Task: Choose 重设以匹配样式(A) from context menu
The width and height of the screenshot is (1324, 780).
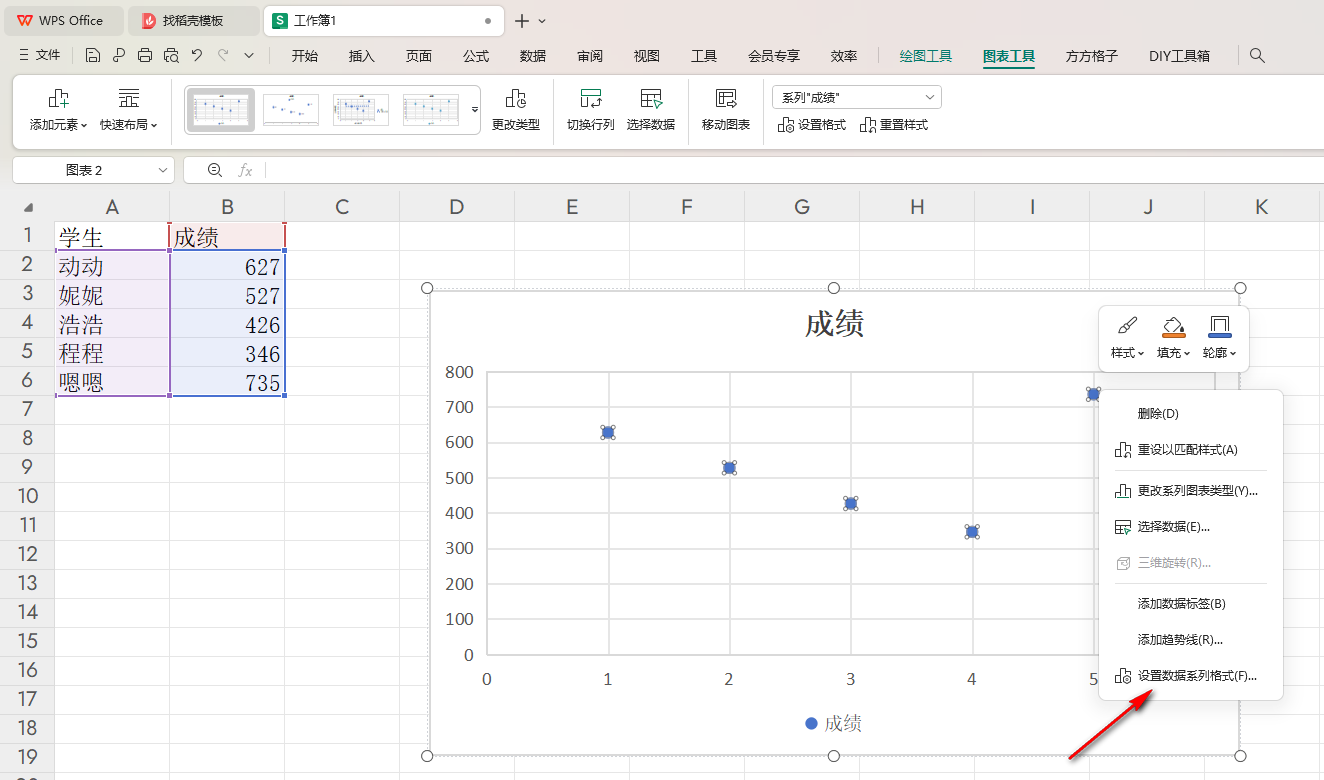Action: point(1190,450)
